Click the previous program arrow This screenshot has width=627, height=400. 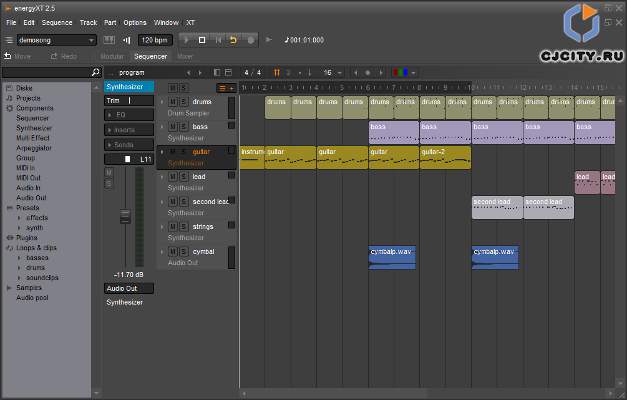tap(188, 73)
